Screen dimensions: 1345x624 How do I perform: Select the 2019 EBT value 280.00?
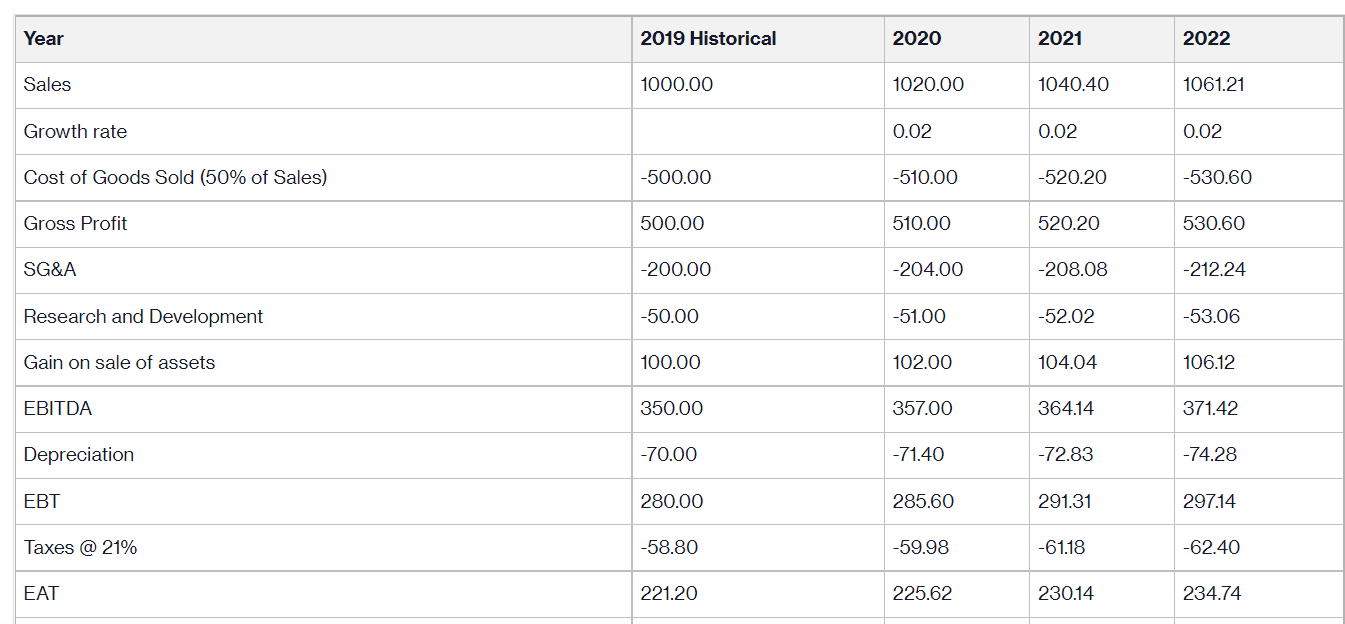672,501
